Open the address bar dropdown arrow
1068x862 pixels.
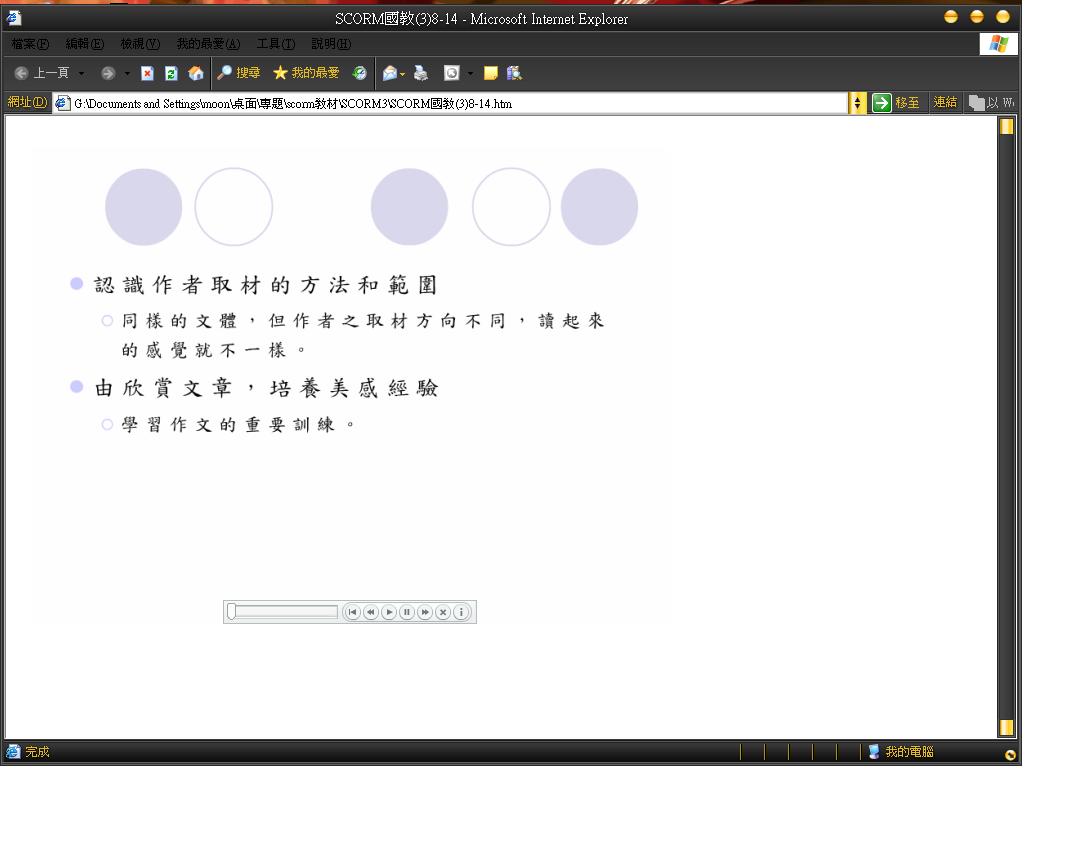coord(857,103)
